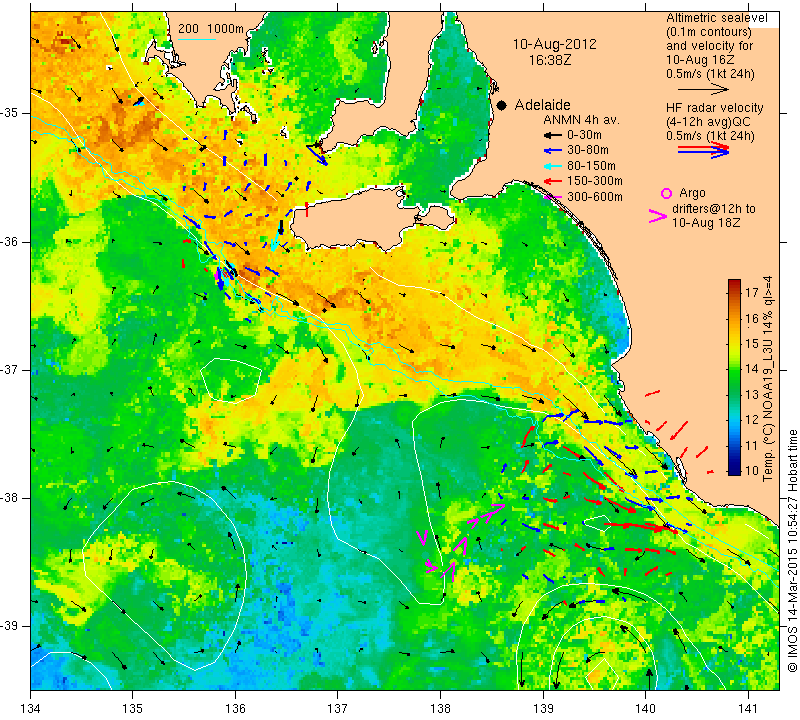Click the 'ANMN 4h av.' legend heading
This screenshot has height=720, width=800.
[x=581, y=120]
